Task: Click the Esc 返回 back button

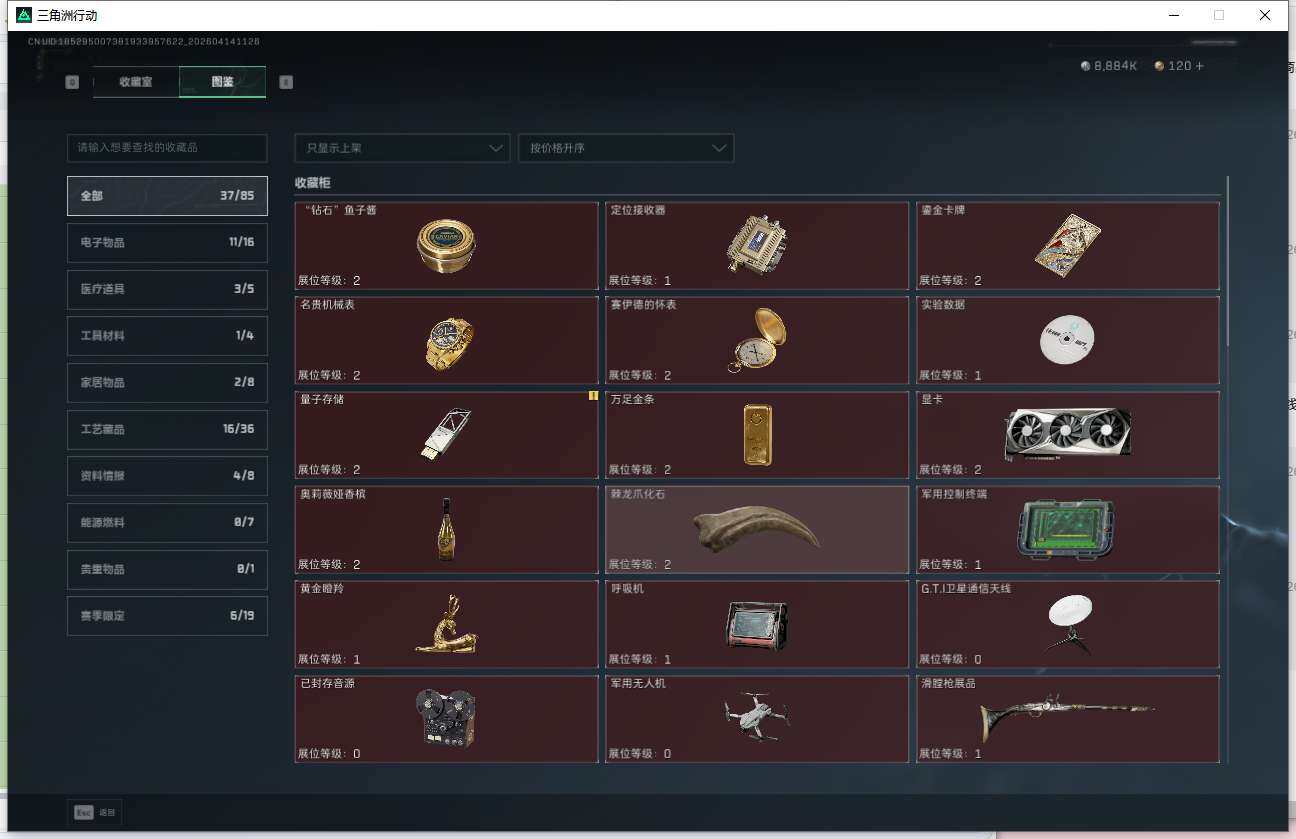Action: [x=95, y=813]
